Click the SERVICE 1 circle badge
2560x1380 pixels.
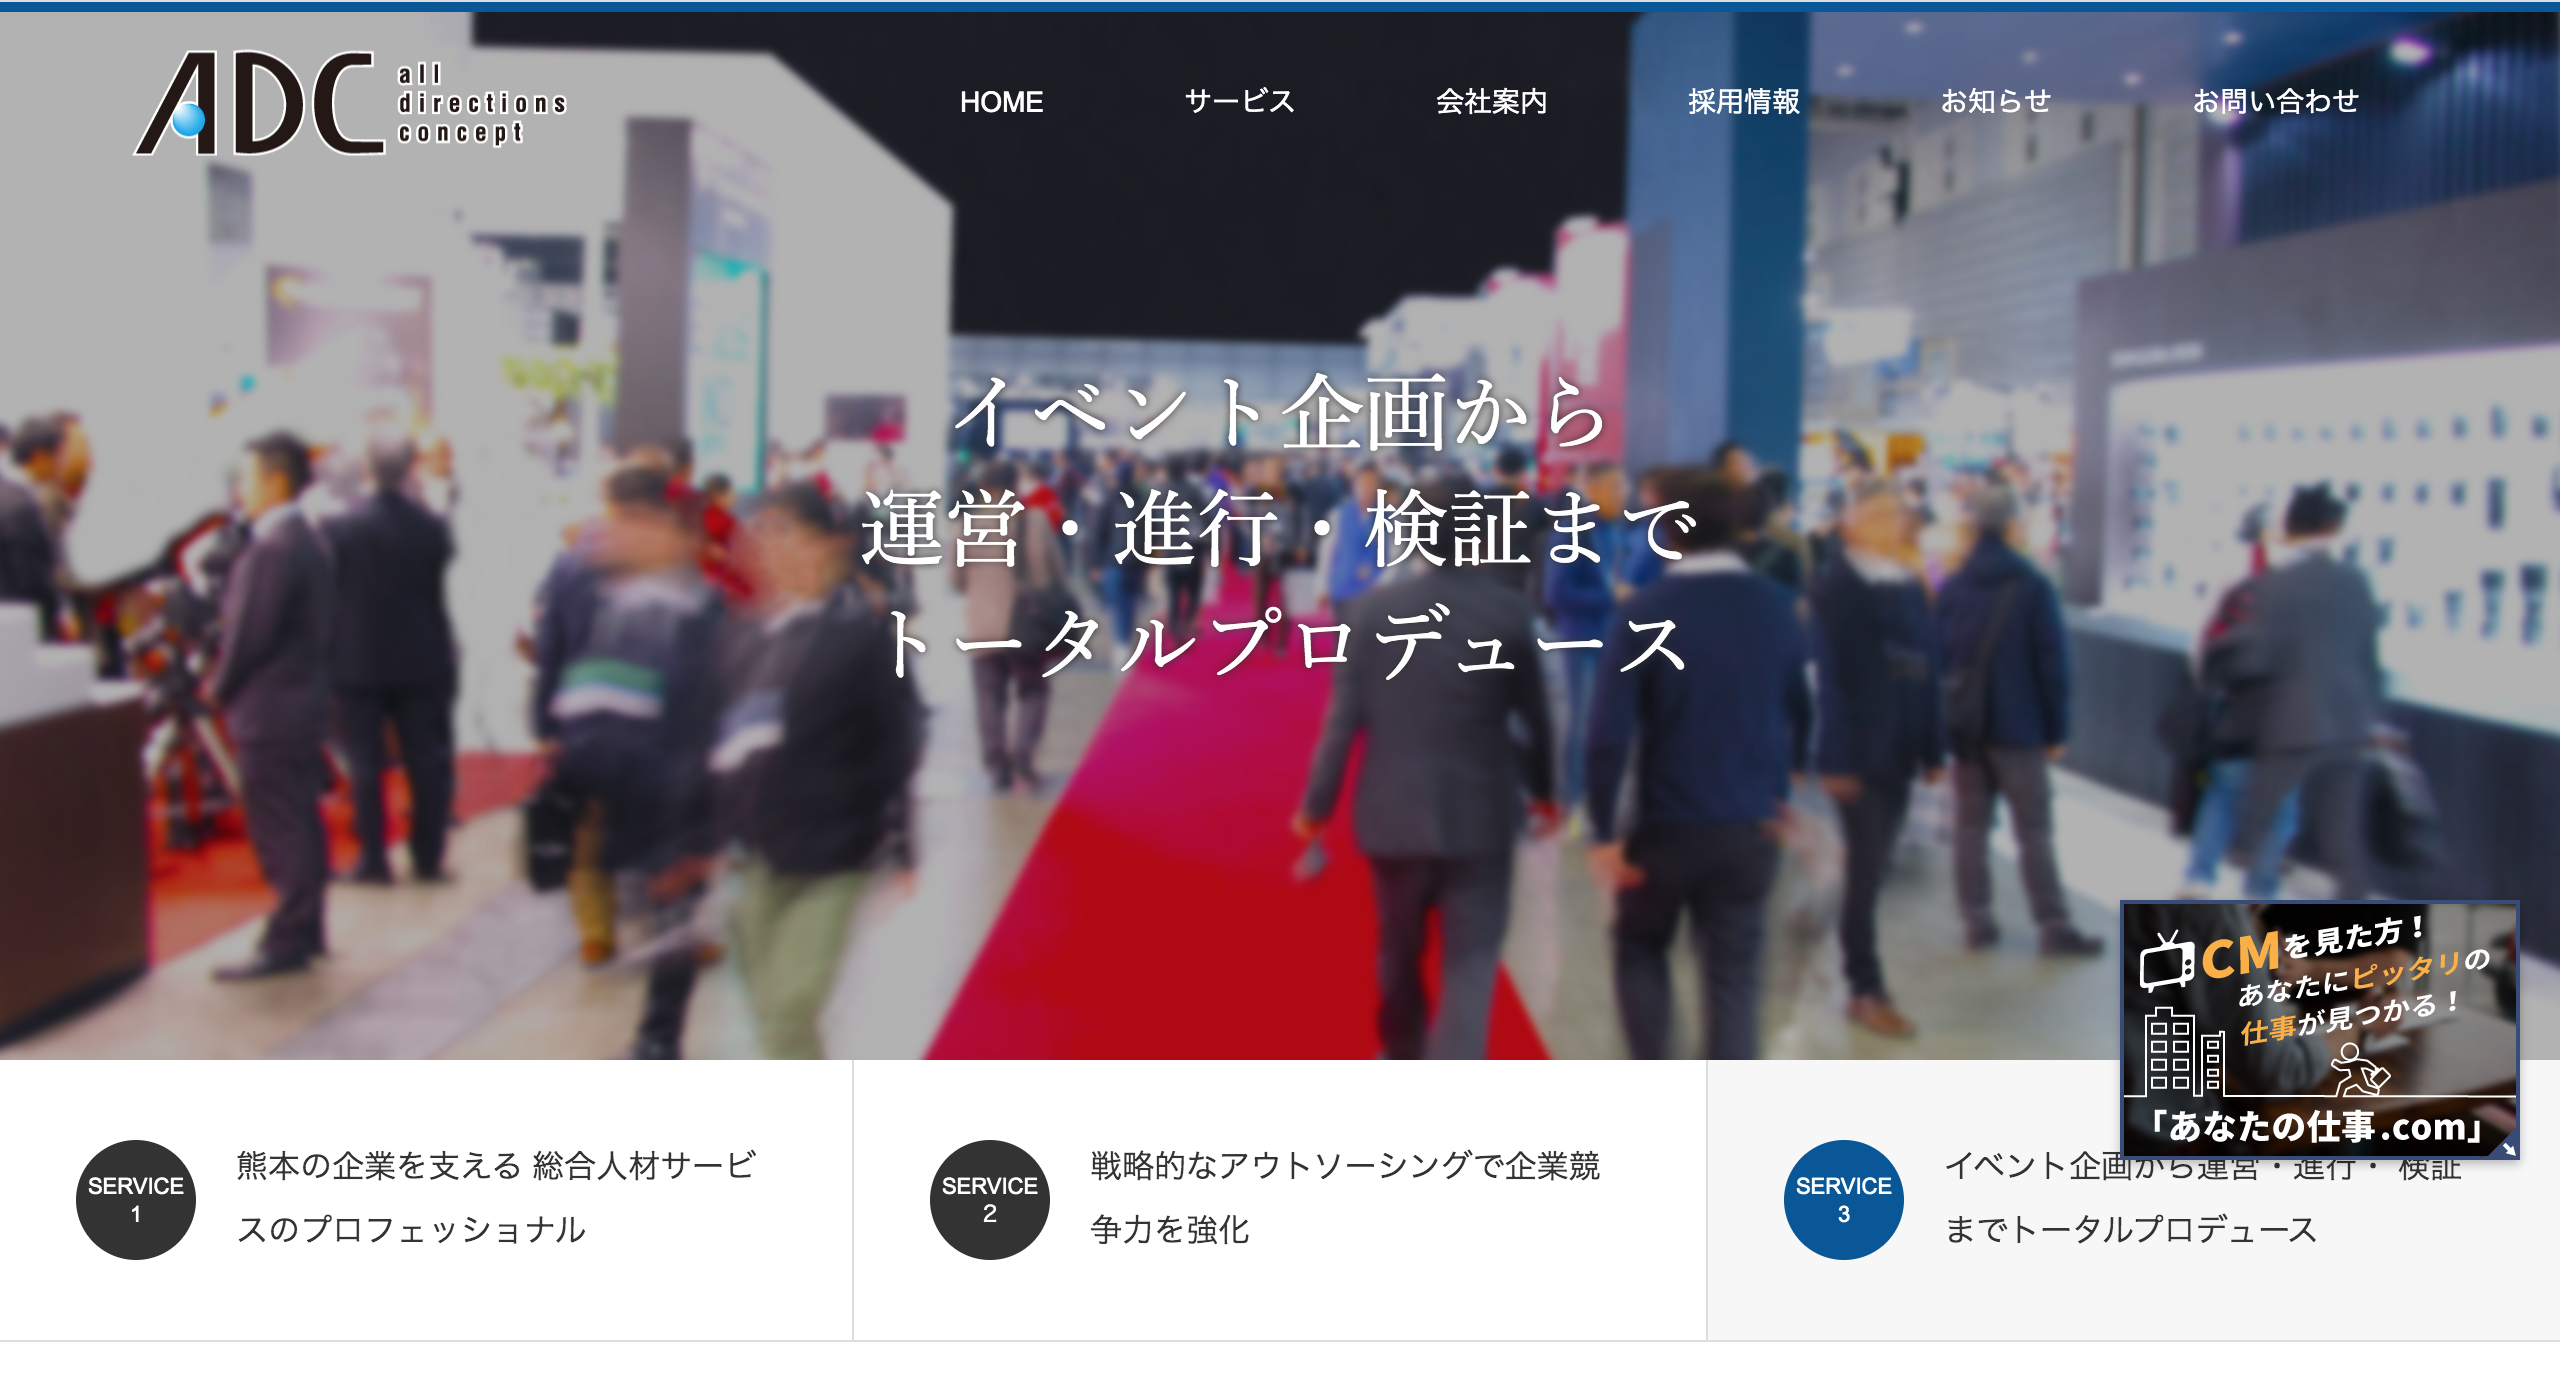click(x=136, y=1199)
